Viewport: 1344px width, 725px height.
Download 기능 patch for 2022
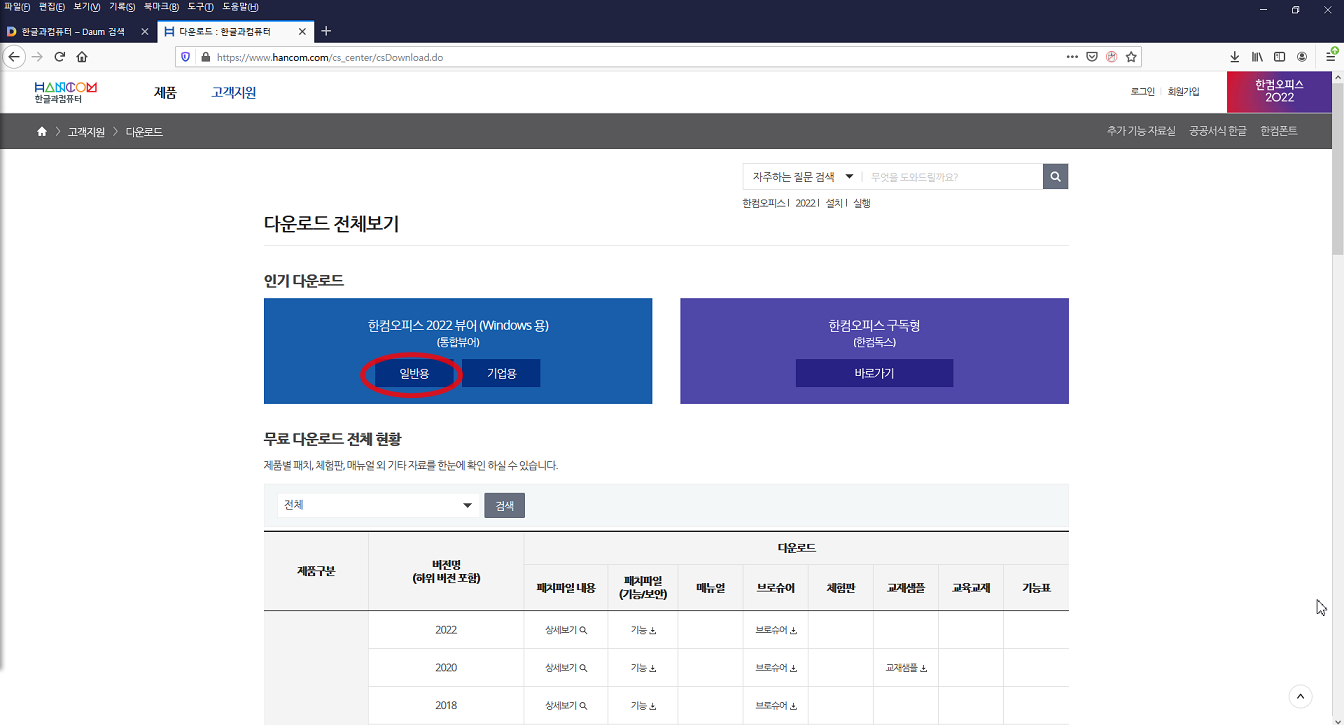pyautogui.click(x=643, y=630)
